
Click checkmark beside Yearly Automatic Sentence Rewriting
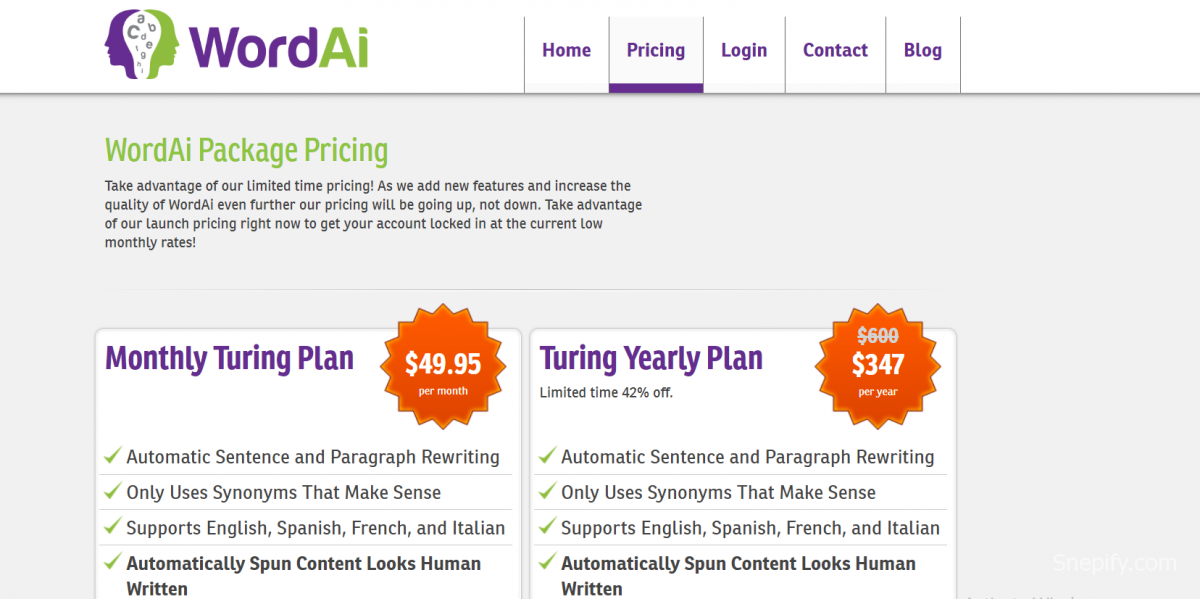(547, 457)
